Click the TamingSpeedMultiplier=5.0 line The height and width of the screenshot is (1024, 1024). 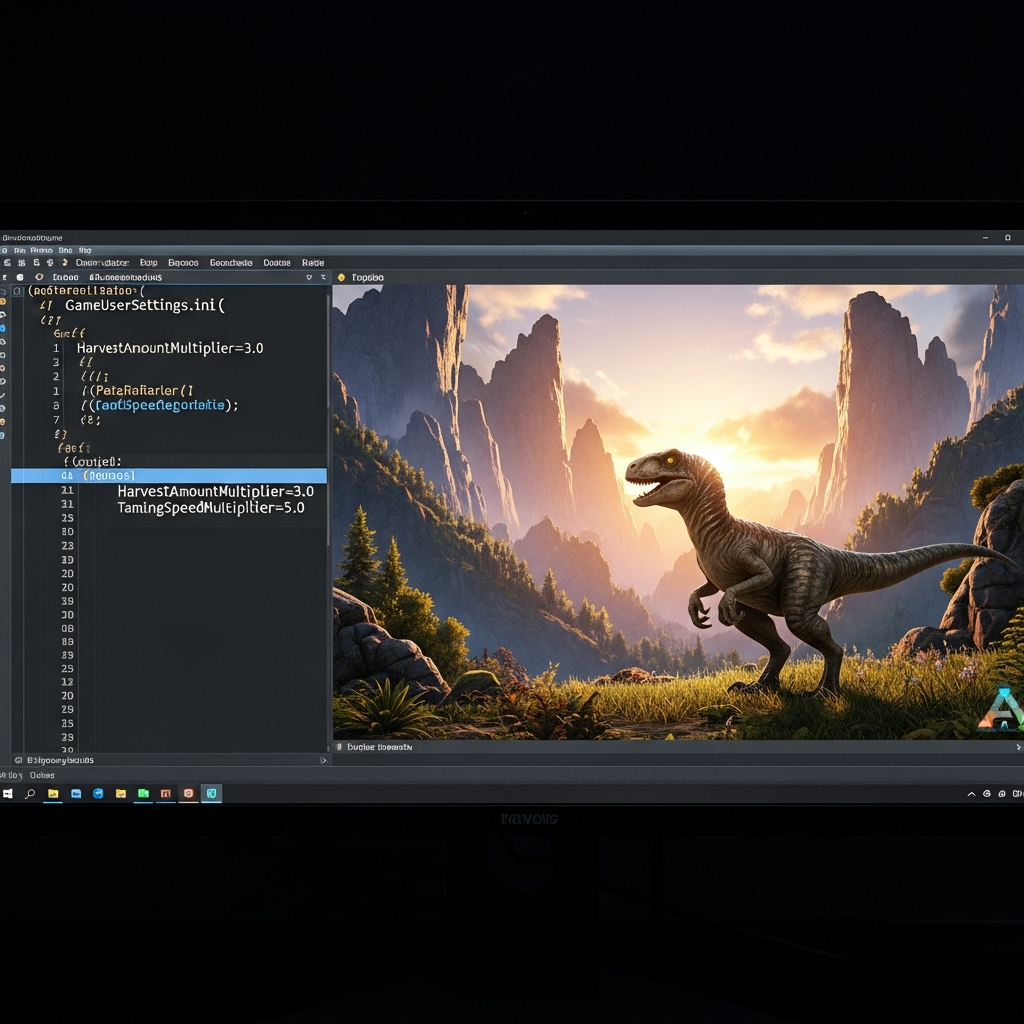210,508
